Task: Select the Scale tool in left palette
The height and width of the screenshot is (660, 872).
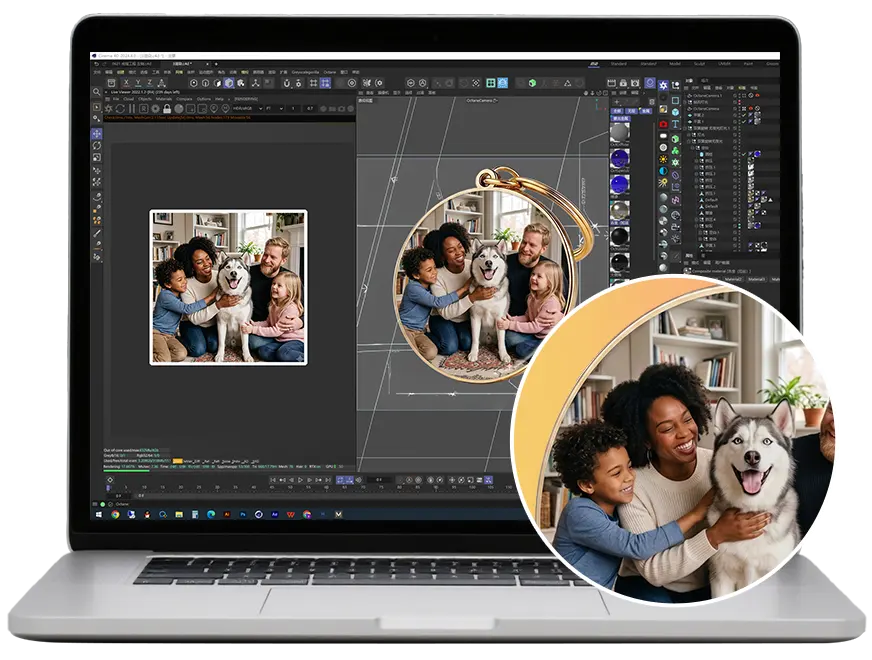Action: click(x=96, y=158)
